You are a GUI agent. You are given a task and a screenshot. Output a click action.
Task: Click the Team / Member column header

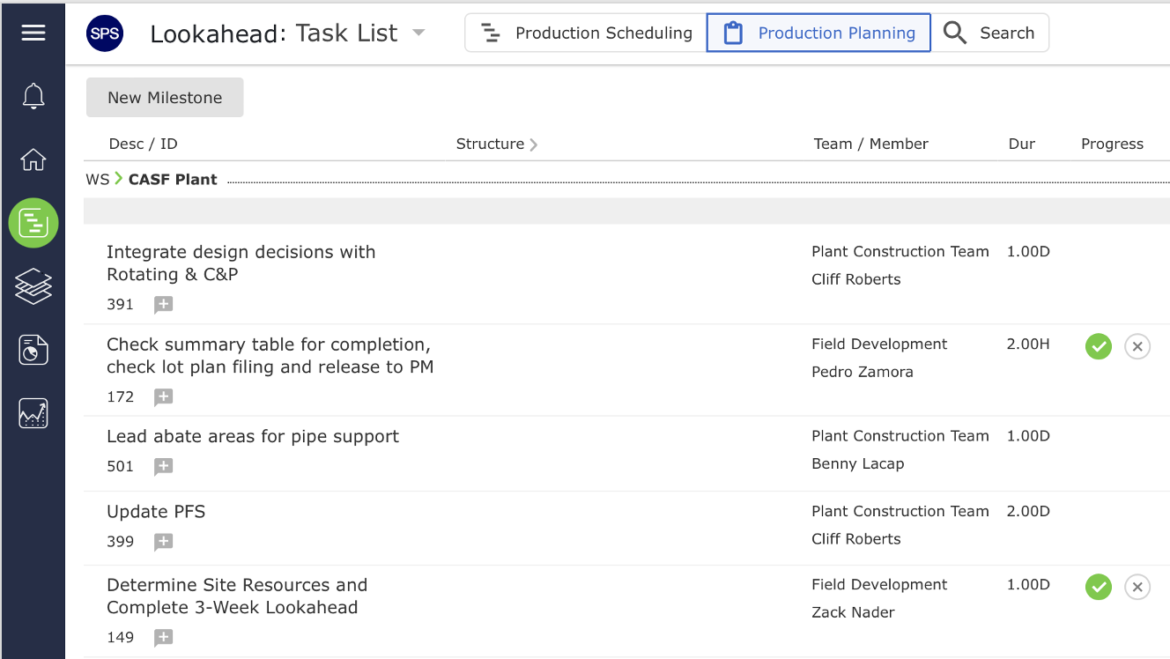[x=871, y=143]
